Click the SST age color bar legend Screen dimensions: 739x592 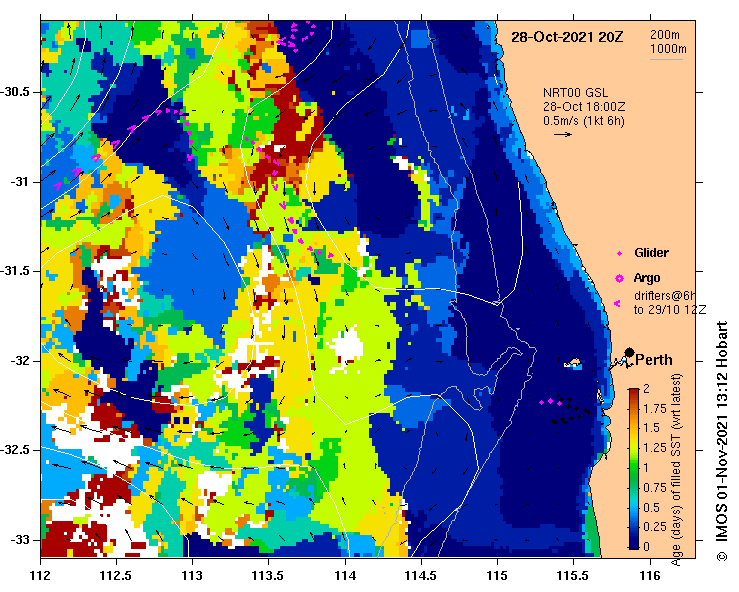[634, 469]
